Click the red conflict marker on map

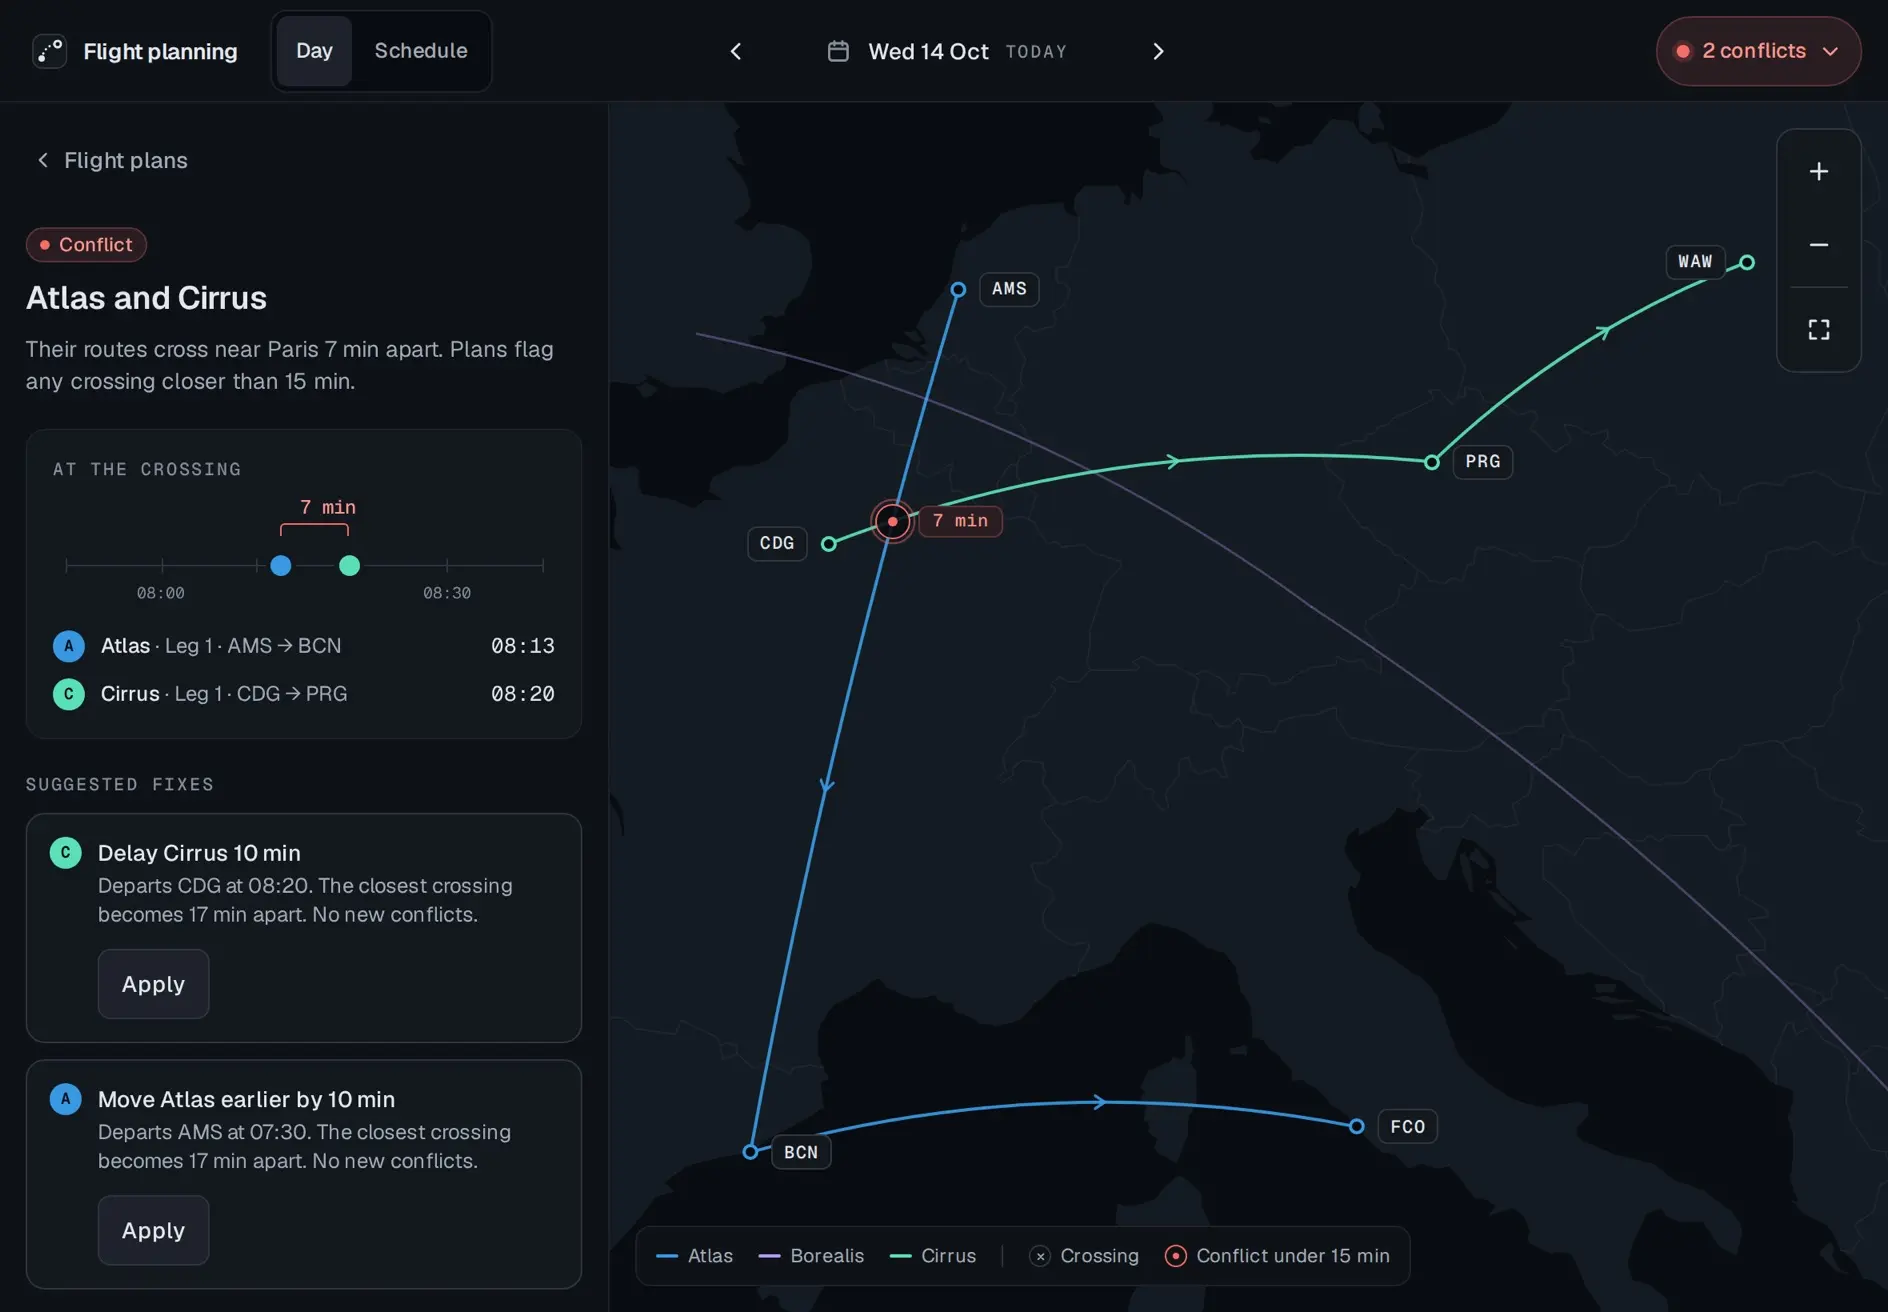coord(892,521)
